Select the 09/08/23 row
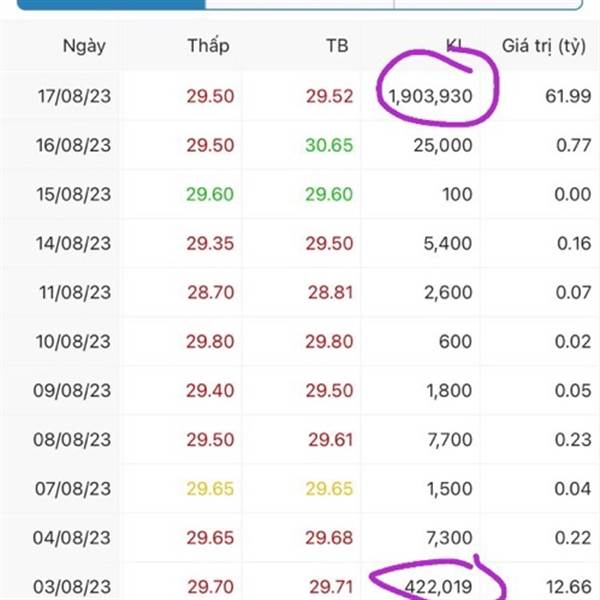 300,390
